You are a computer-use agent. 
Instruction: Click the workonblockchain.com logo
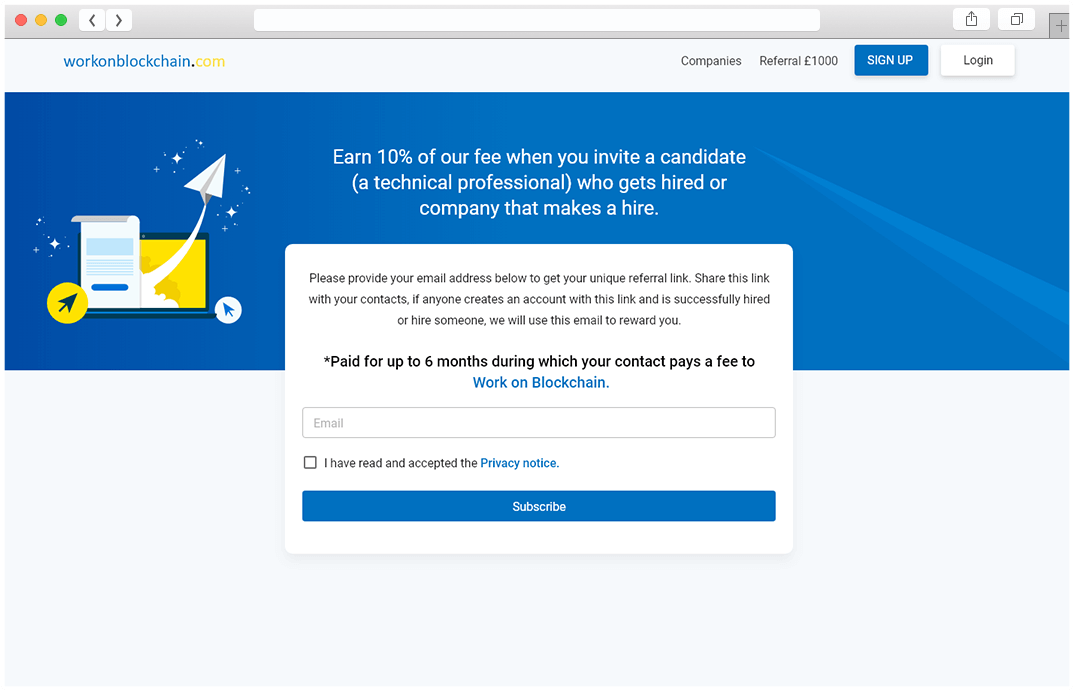pos(144,61)
